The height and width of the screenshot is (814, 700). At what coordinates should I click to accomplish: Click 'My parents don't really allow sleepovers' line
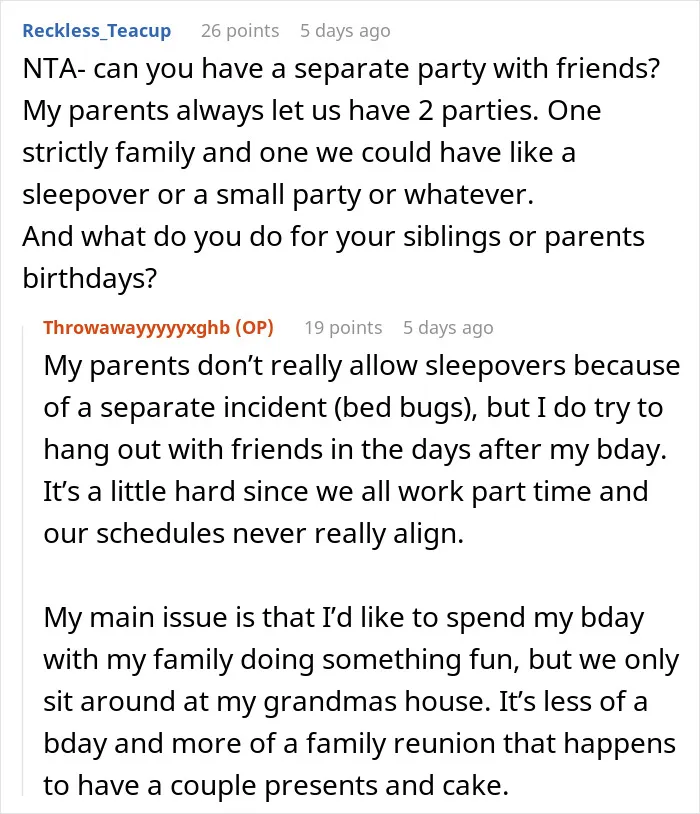pos(361,366)
